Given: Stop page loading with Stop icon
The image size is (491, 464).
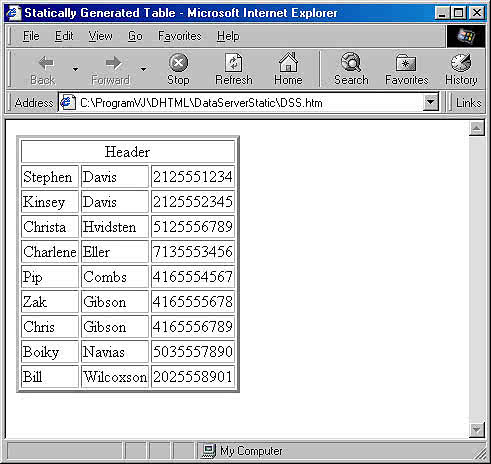Looking at the screenshot, I should pyautogui.click(x=178, y=62).
